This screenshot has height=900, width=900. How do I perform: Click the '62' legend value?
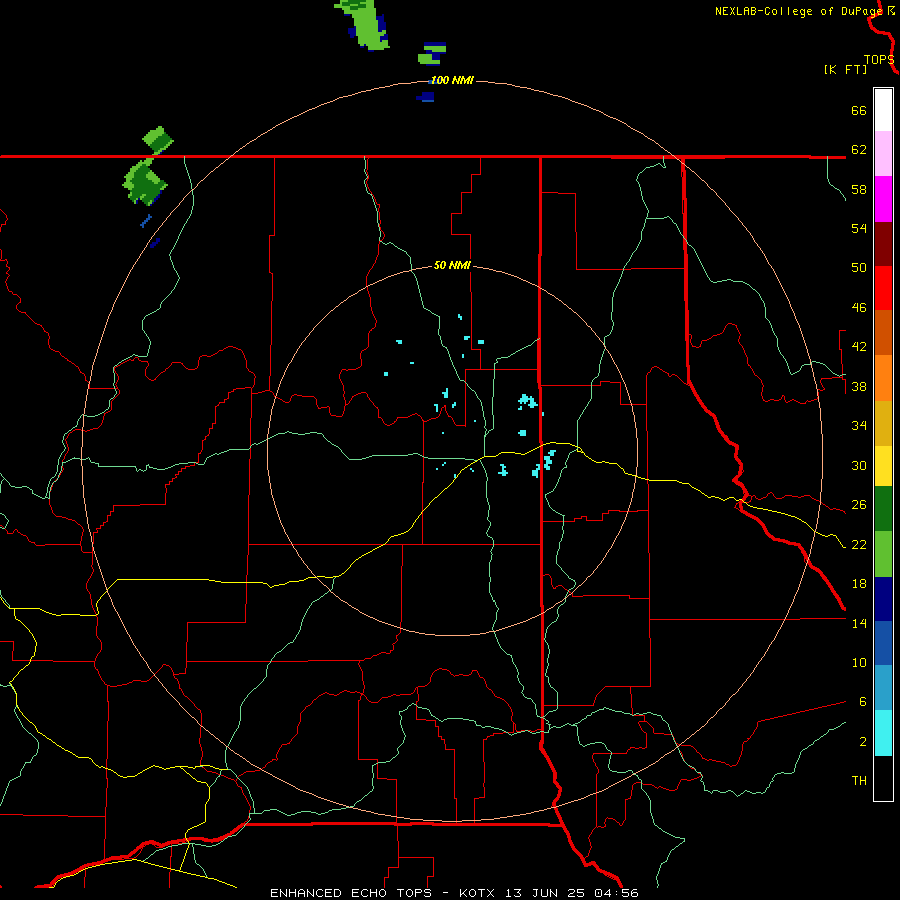(x=859, y=150)
